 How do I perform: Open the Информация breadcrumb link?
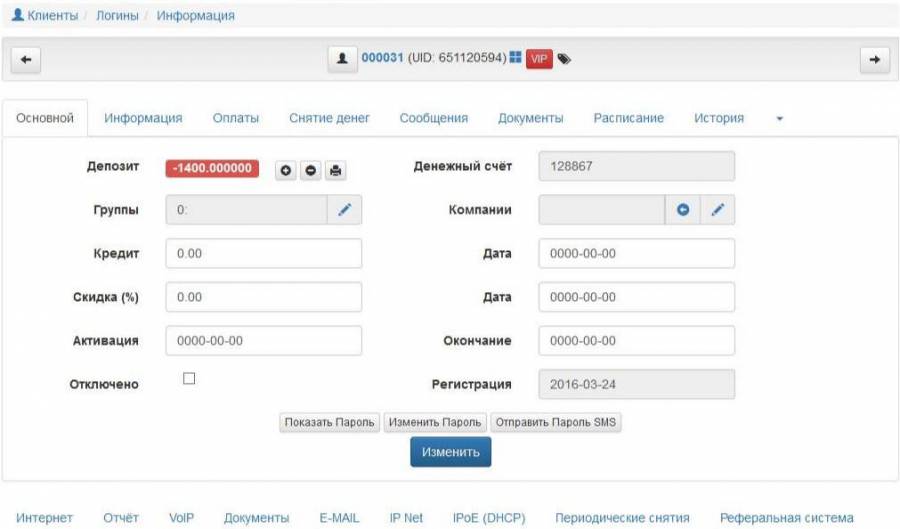coord(195,15)
